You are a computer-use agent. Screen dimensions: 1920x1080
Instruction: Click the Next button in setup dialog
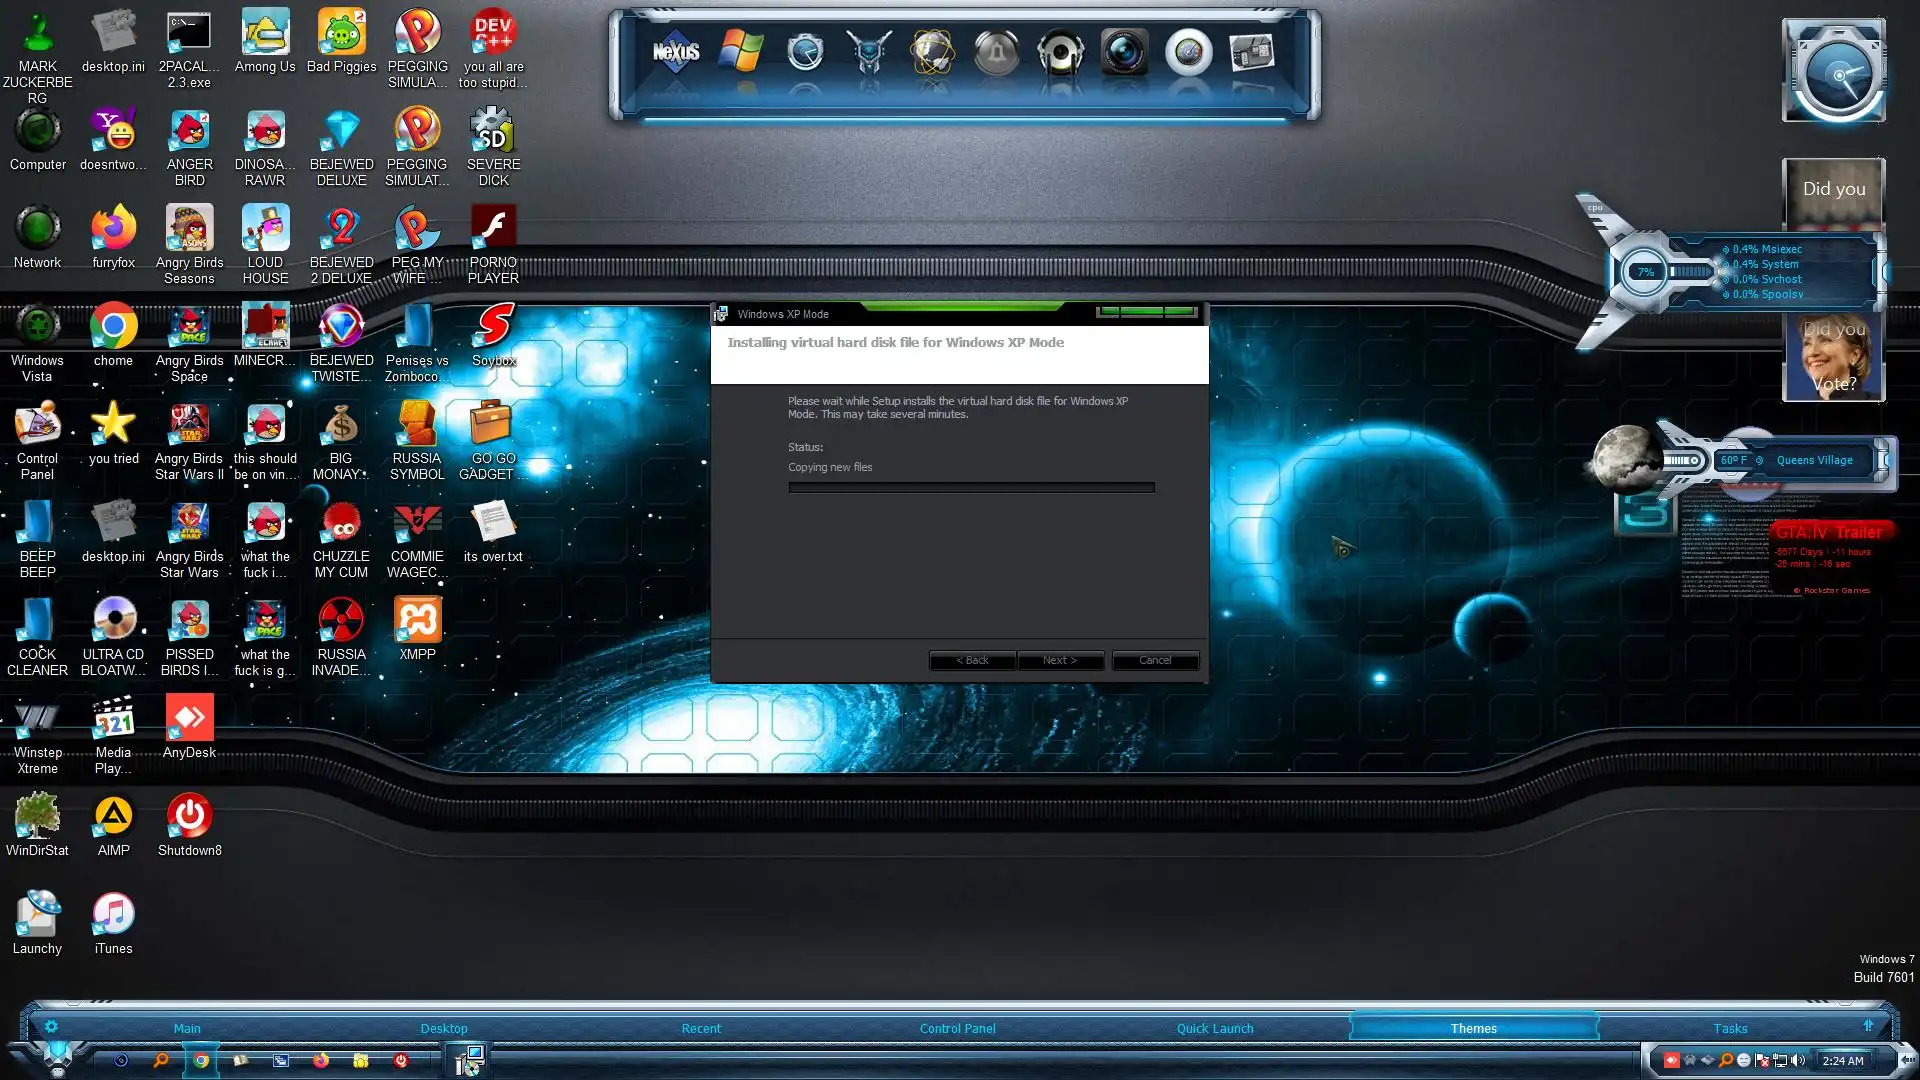point(1060,660)
